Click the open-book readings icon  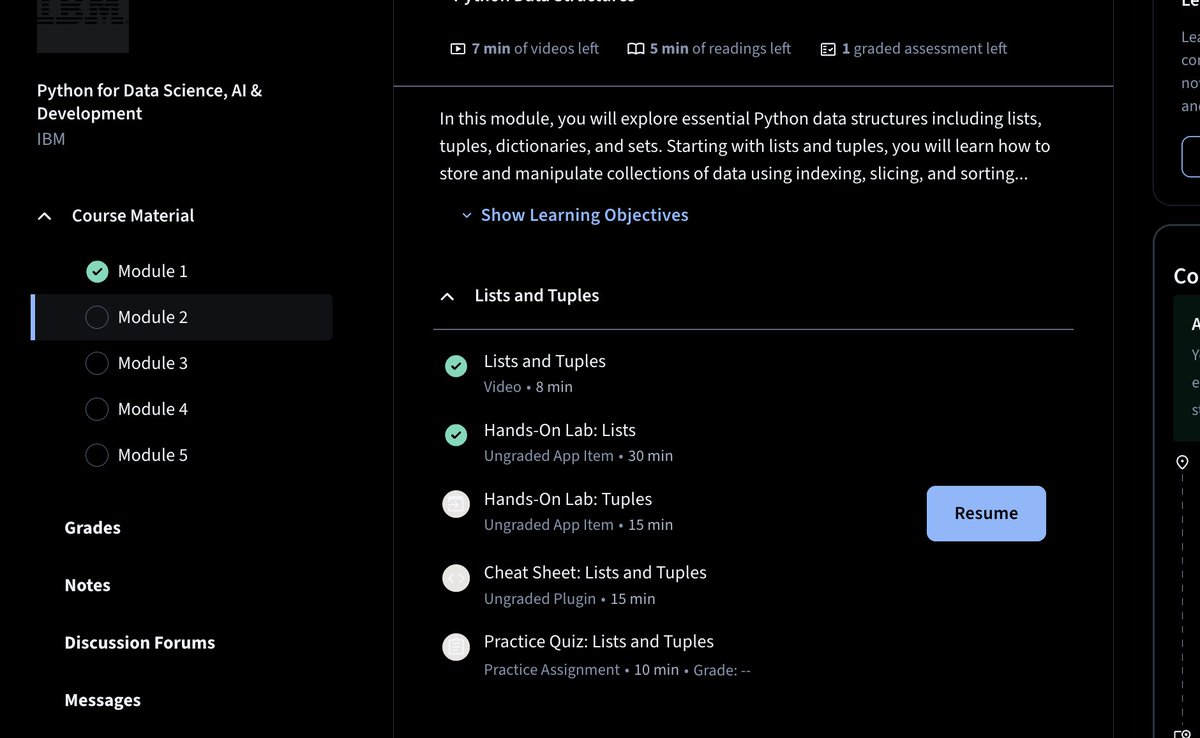[x=635, y=49]
